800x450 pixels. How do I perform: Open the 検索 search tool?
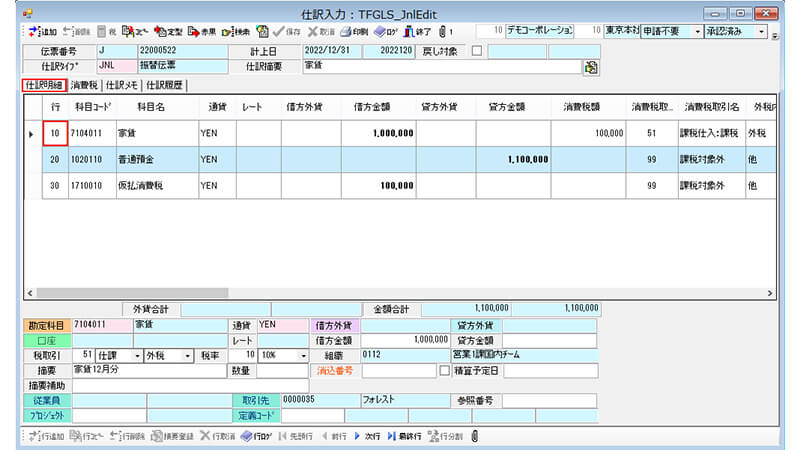pos(236,32)
